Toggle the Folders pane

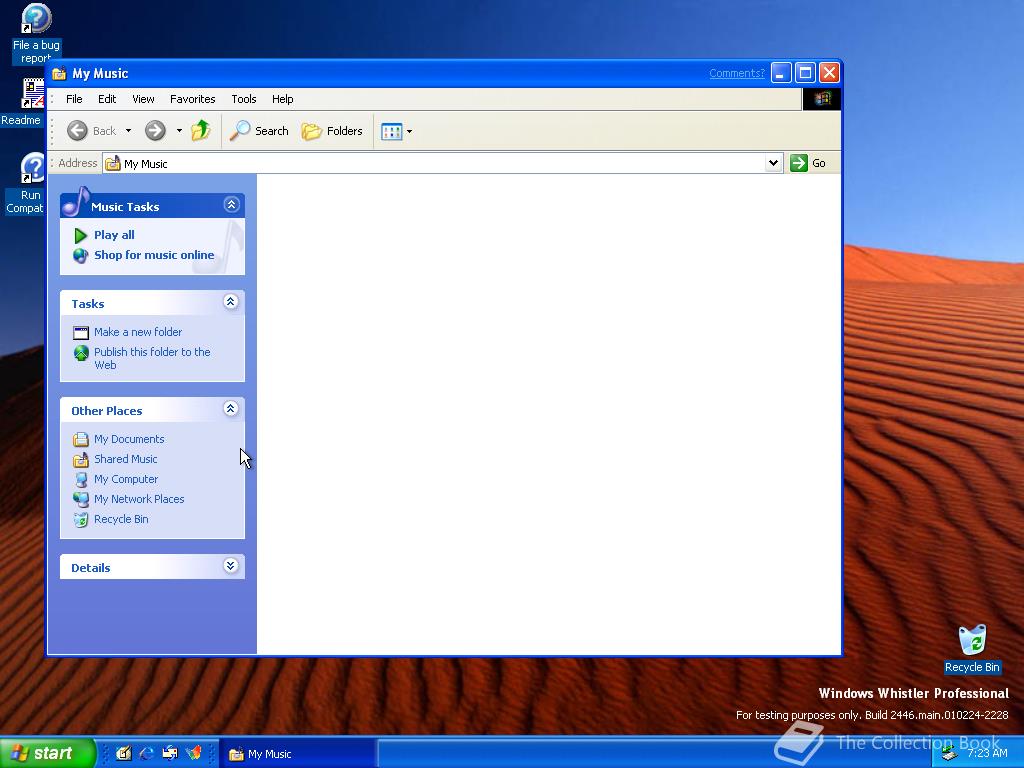click(332, 131)
